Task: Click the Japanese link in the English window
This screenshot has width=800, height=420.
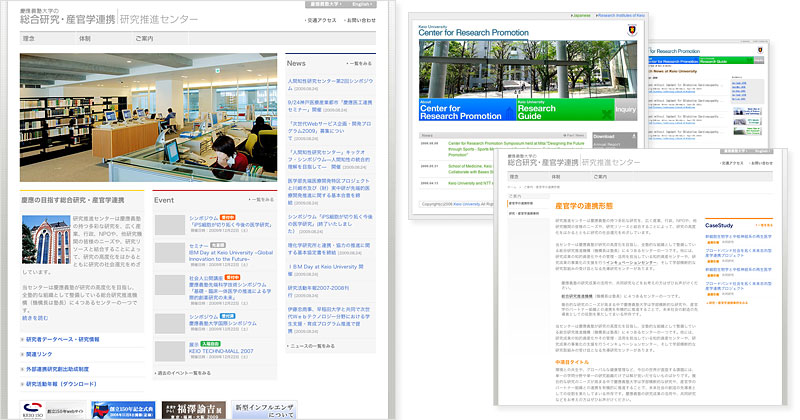Action: click(581, 16)
